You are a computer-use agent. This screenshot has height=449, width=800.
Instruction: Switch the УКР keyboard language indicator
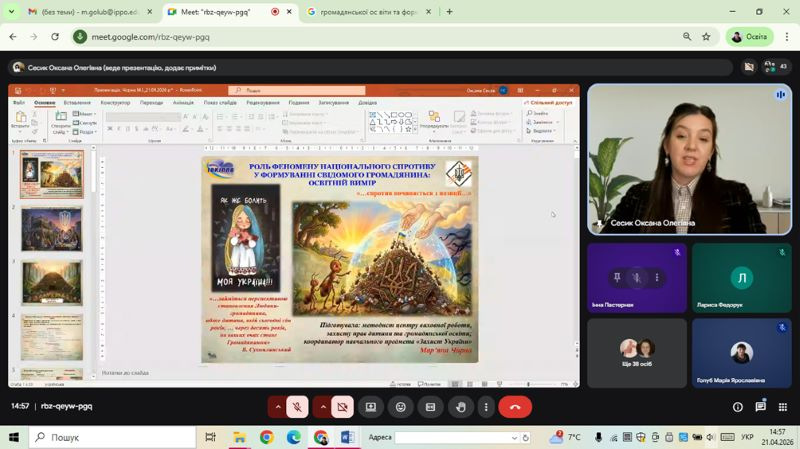tap(747, 437)
